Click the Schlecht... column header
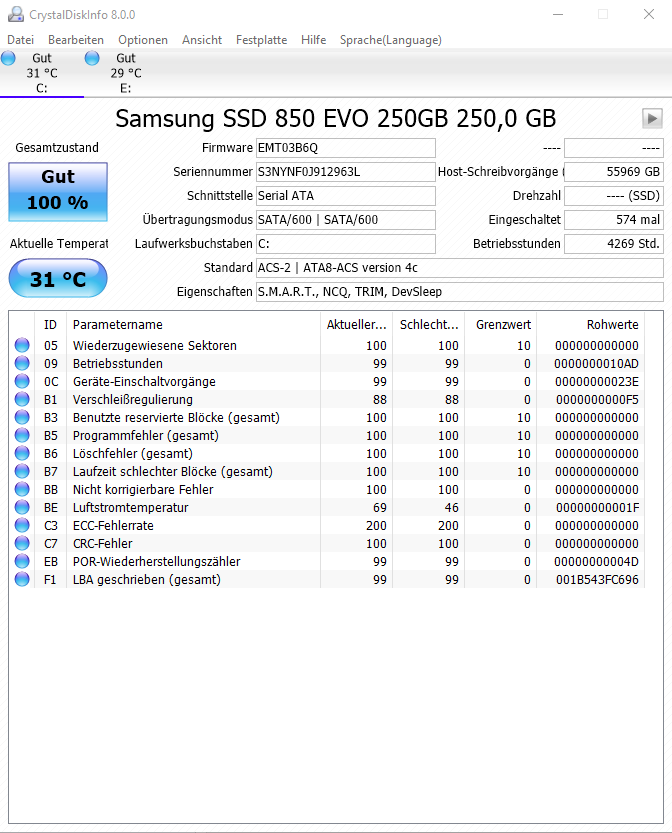This screenshot has height=833, width=672. click(x=429, y=325)
